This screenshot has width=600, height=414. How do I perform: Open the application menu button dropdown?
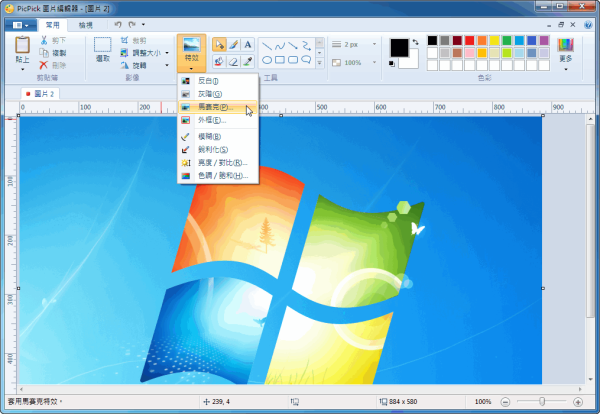[21, 25]
